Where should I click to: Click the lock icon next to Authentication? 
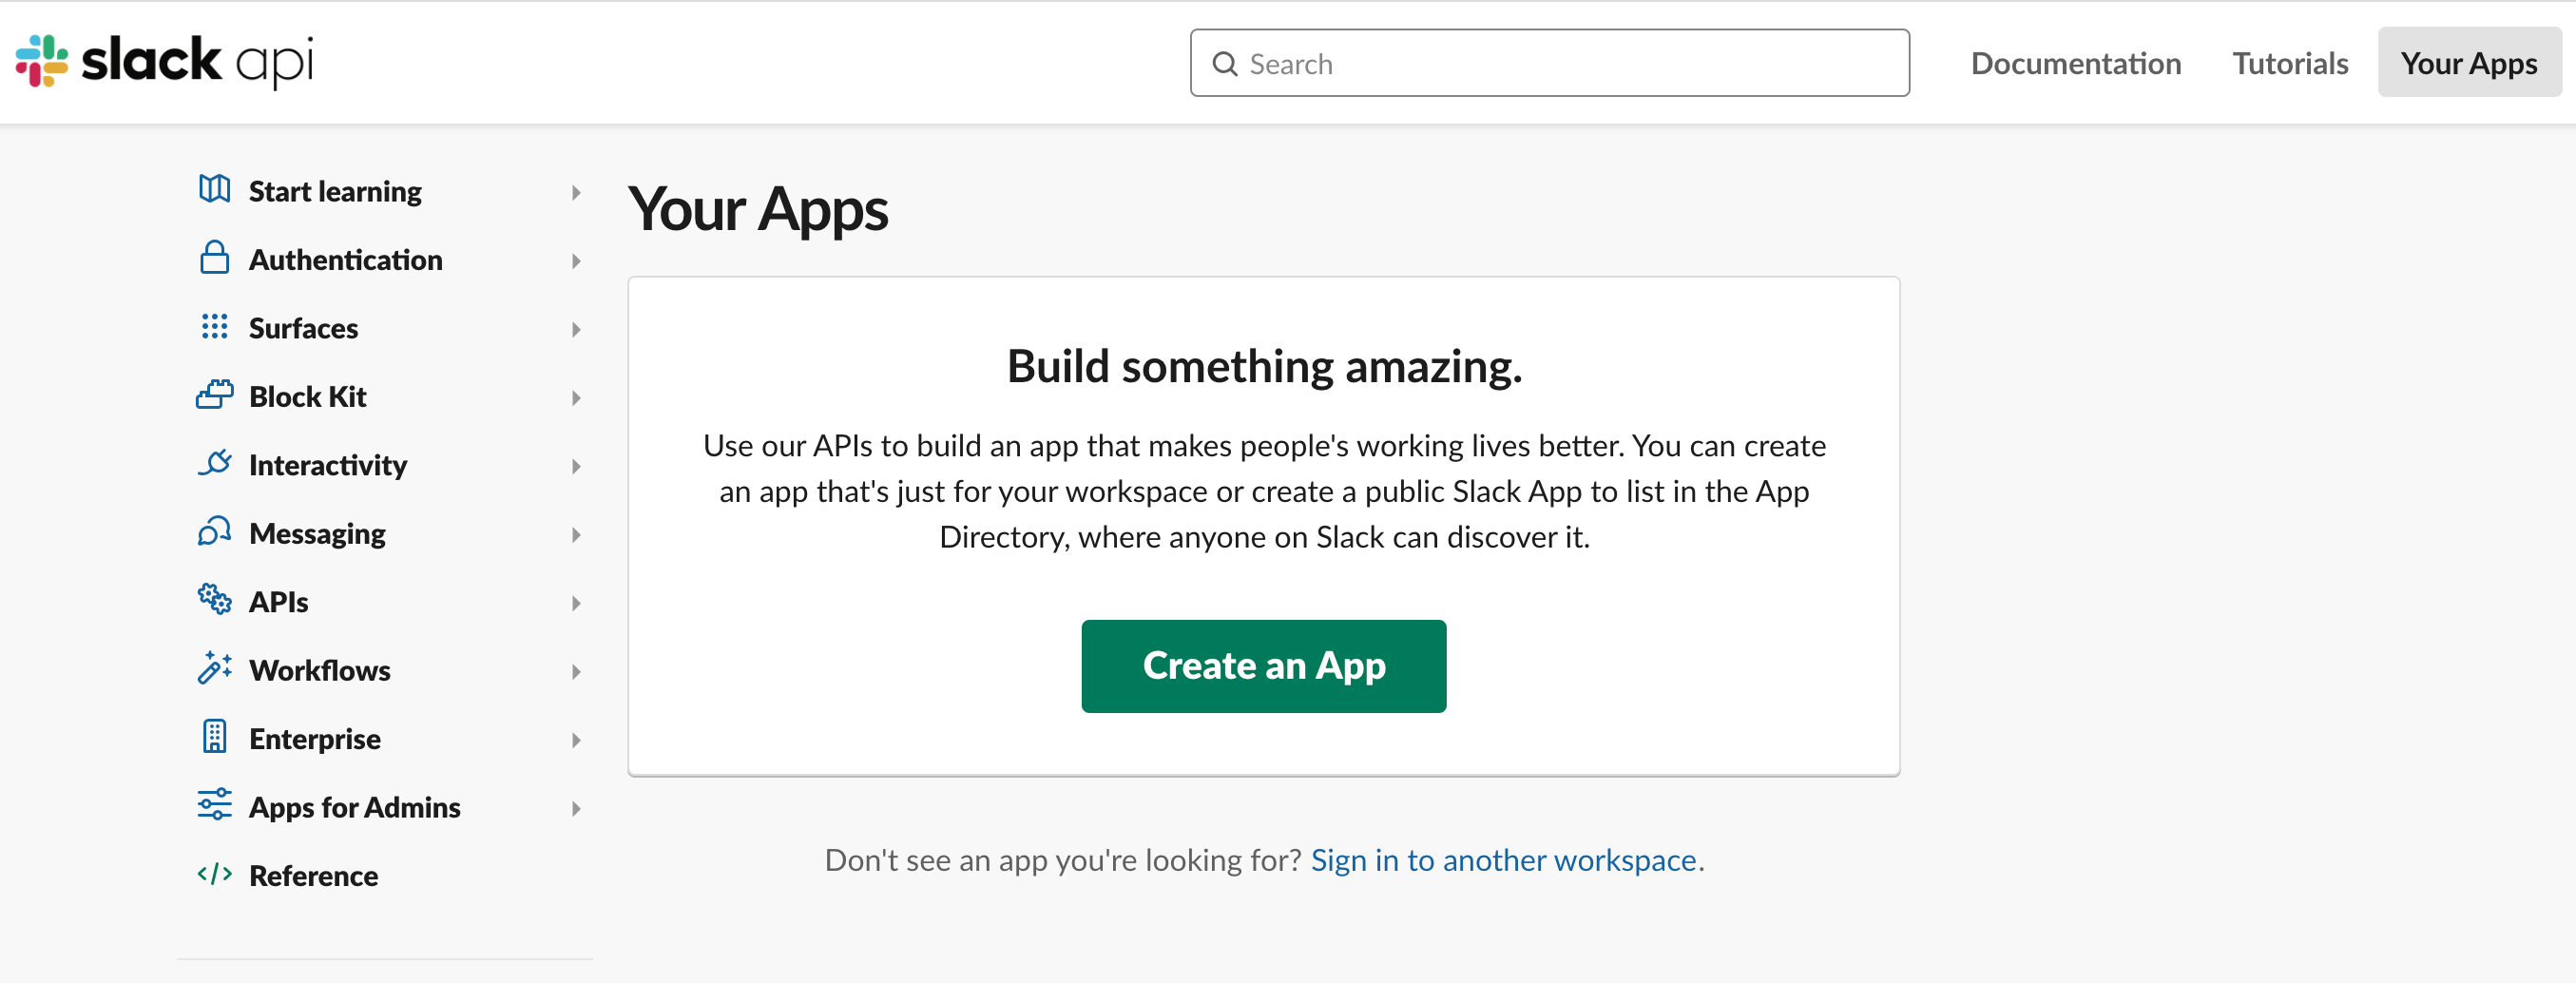click(x=214, y=258)
